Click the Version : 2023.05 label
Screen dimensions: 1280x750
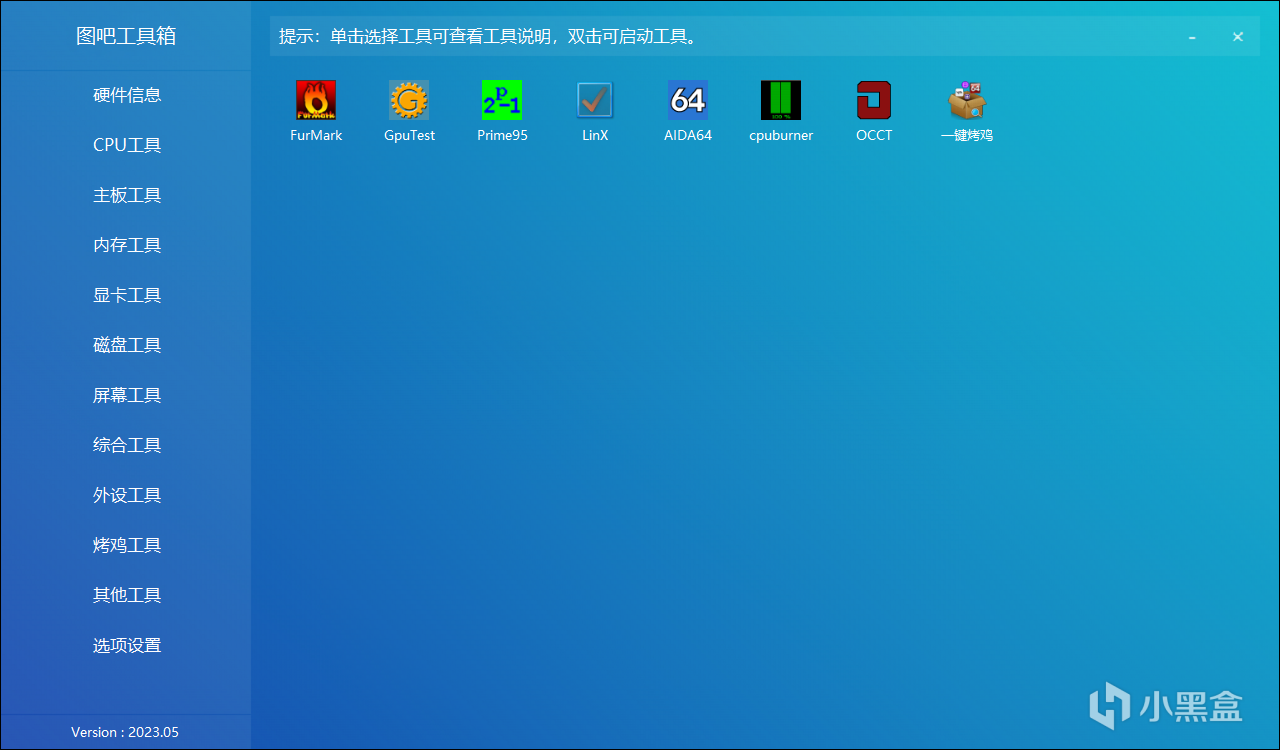click(x=125, y=732)
